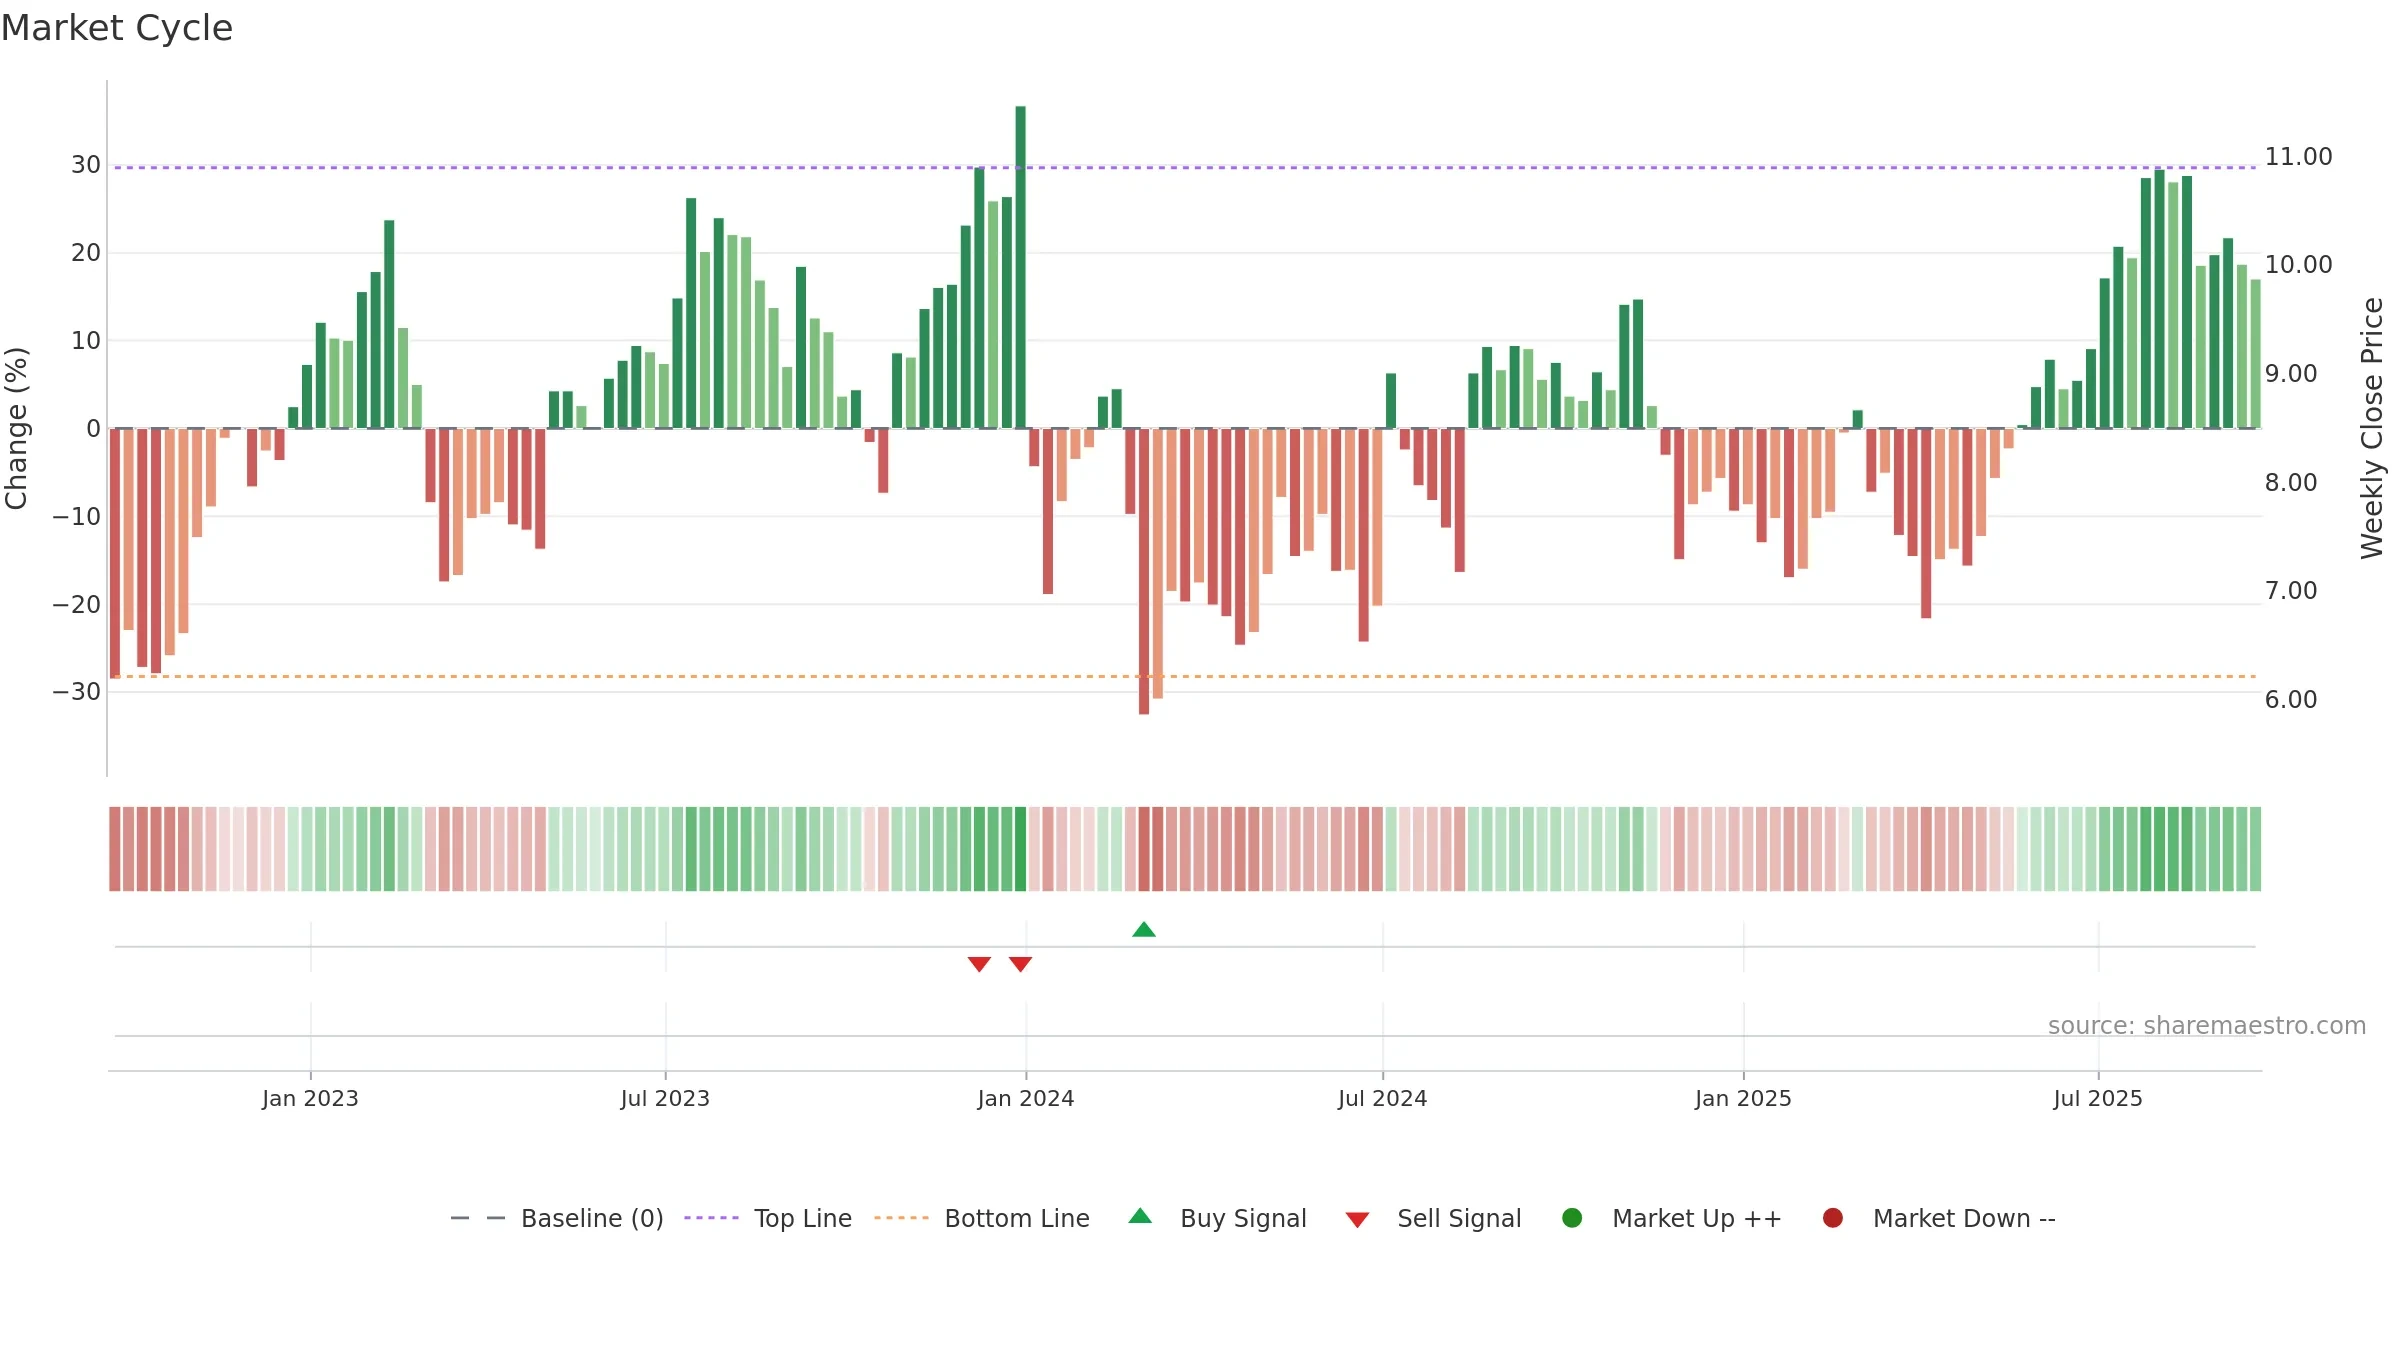
Task: Click the Market Cycle chart title
Action: click(x=117, y=28)
